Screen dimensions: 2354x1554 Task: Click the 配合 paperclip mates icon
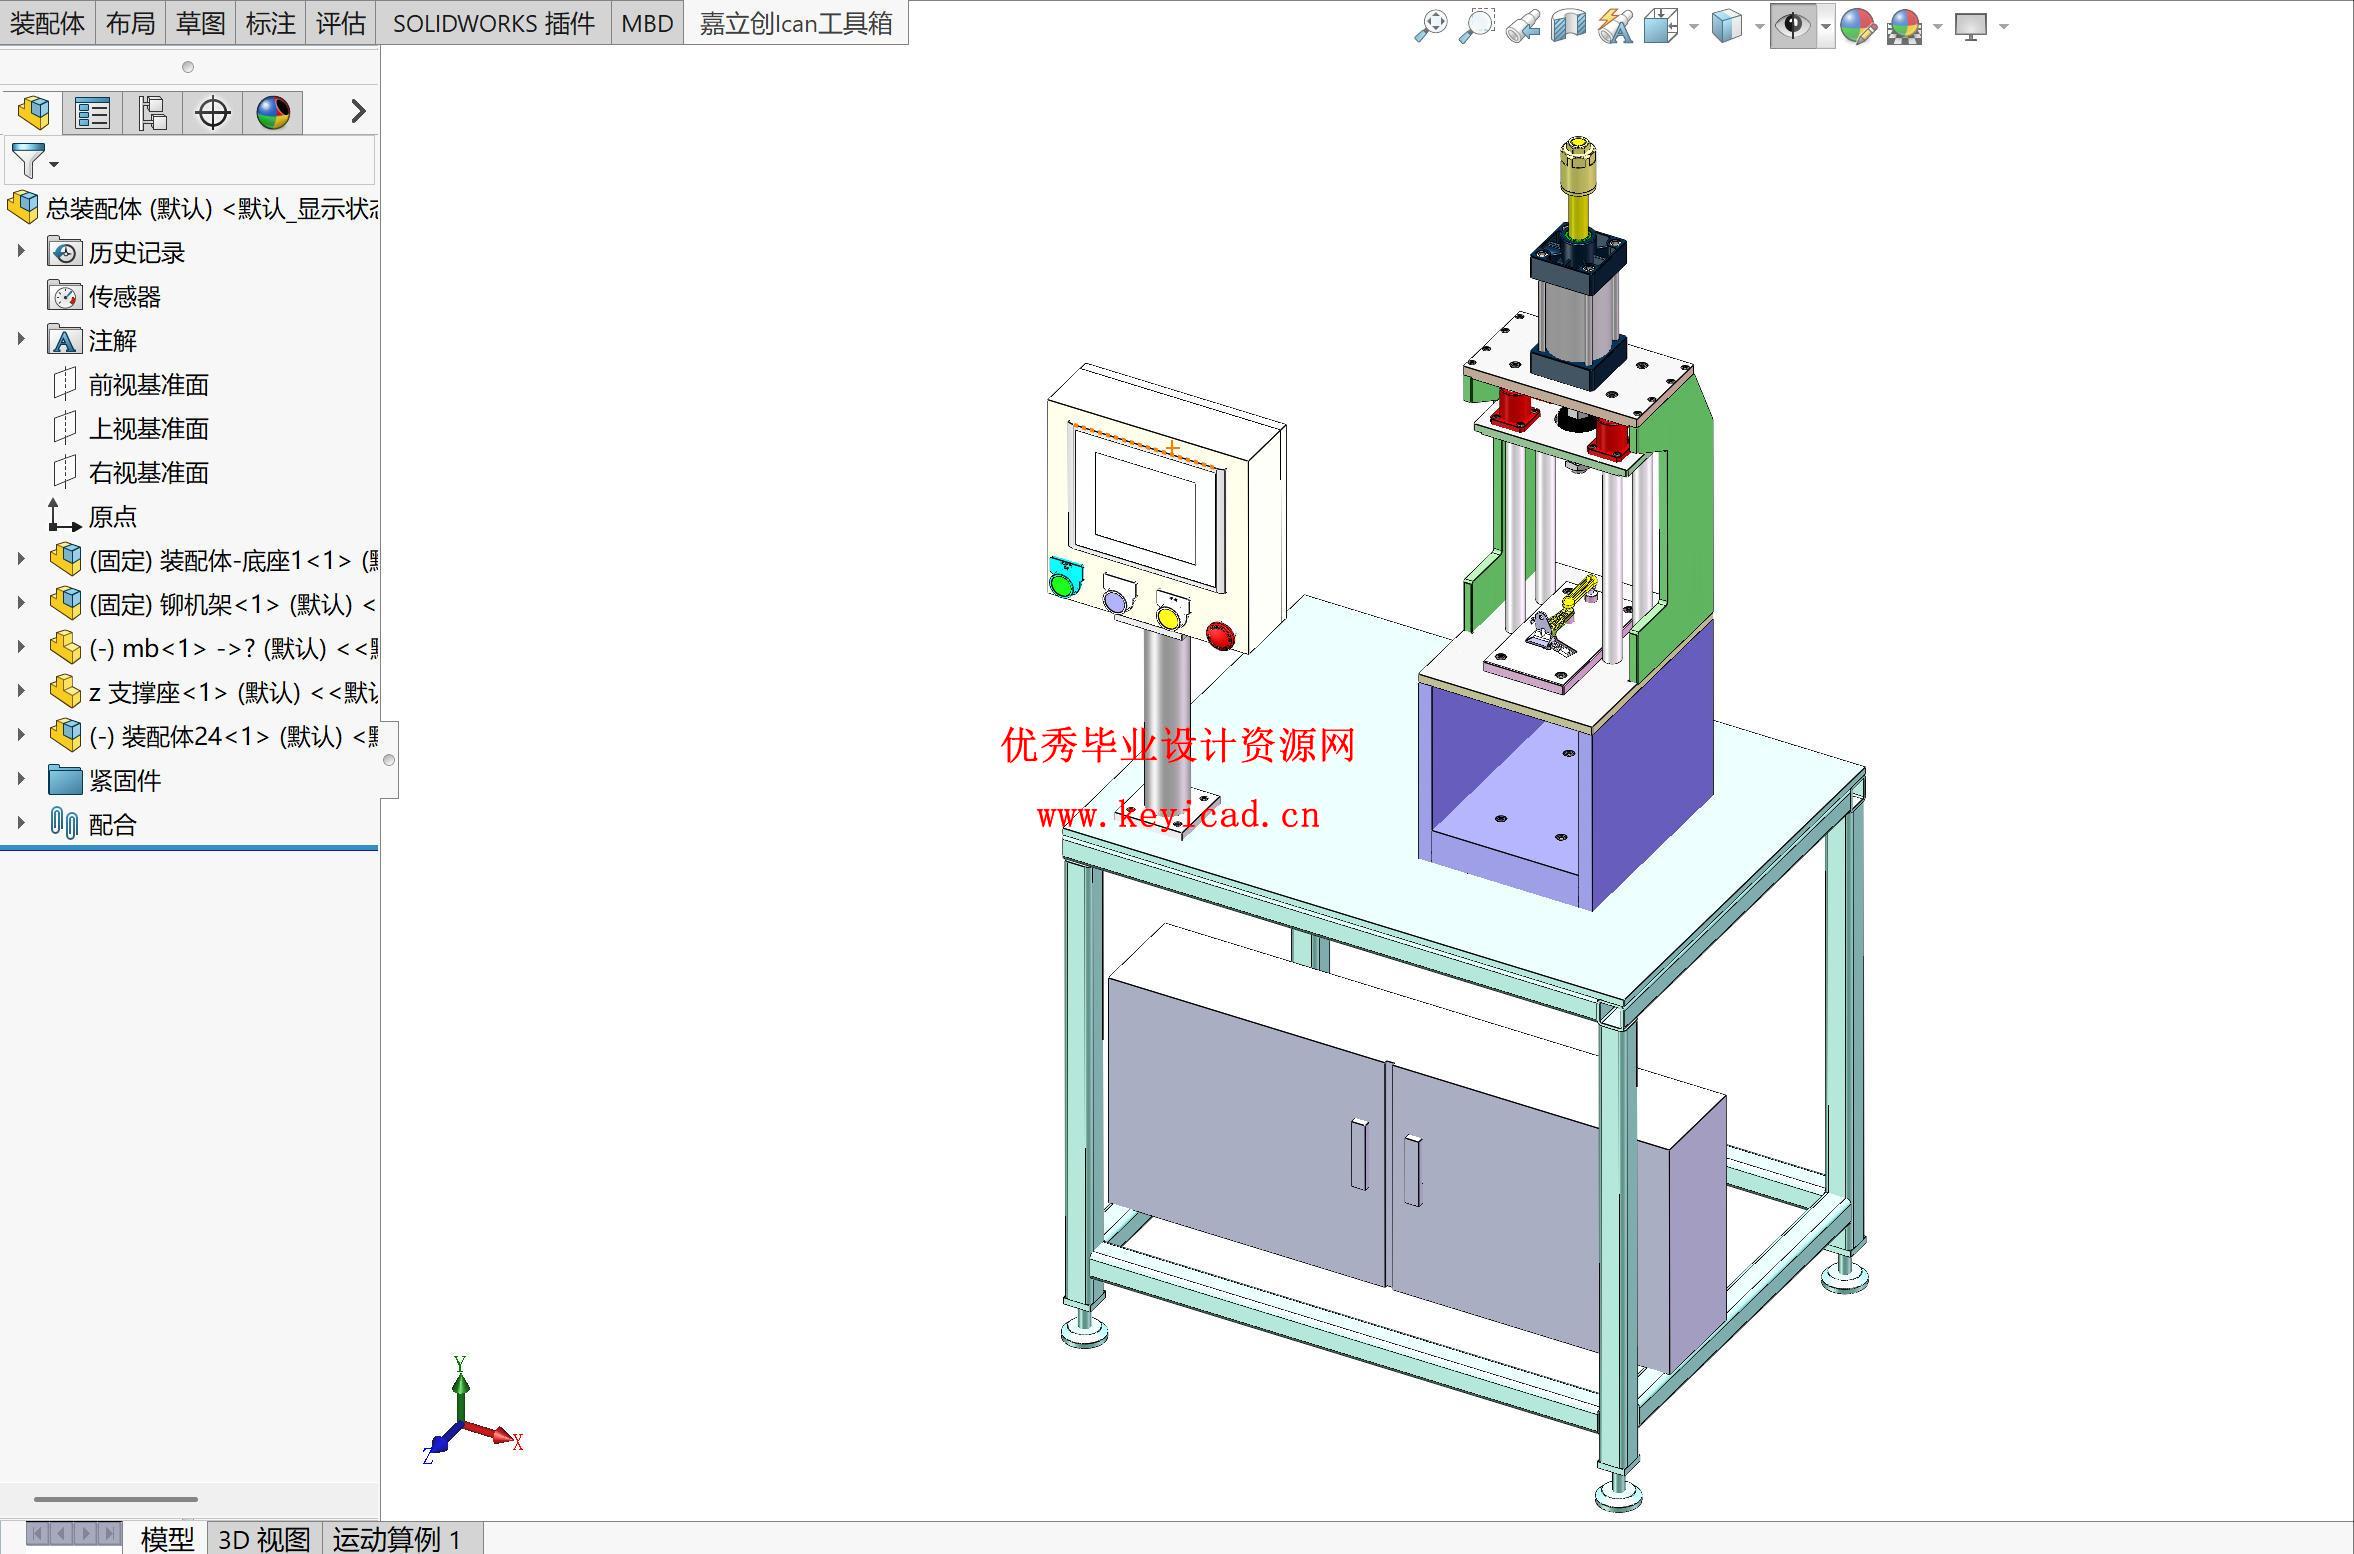[64, 824]
